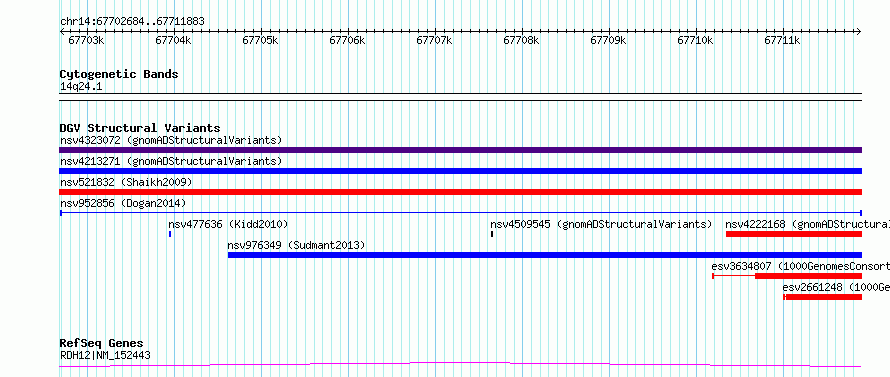
Task: Click the left arrow of the ruler
Action: (x=62, y=32)
